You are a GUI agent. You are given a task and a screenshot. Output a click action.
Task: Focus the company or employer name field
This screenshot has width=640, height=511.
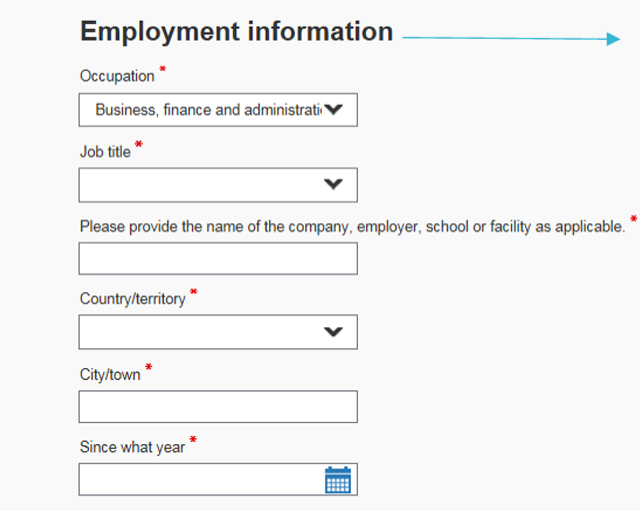point(217,258)
